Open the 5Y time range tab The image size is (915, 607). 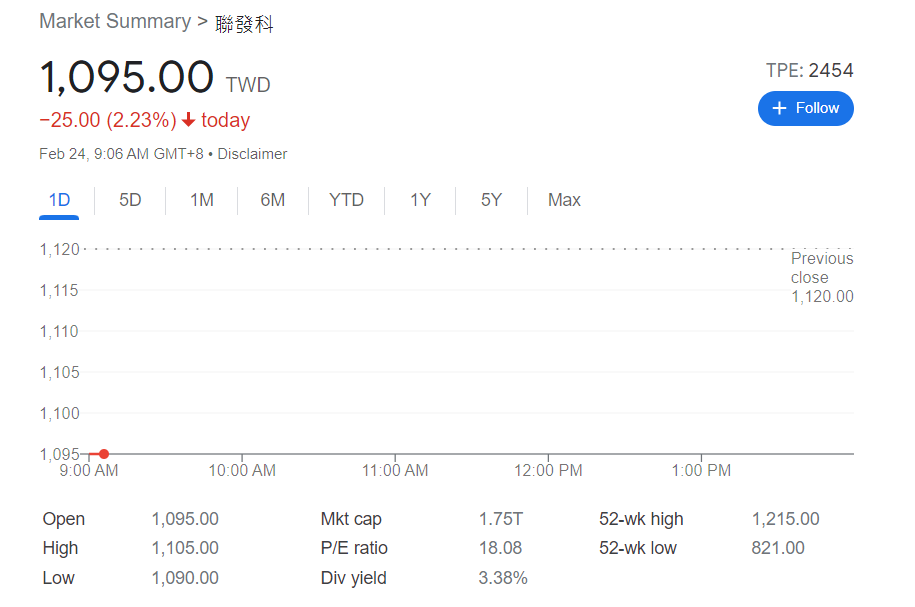click(491, 200)
